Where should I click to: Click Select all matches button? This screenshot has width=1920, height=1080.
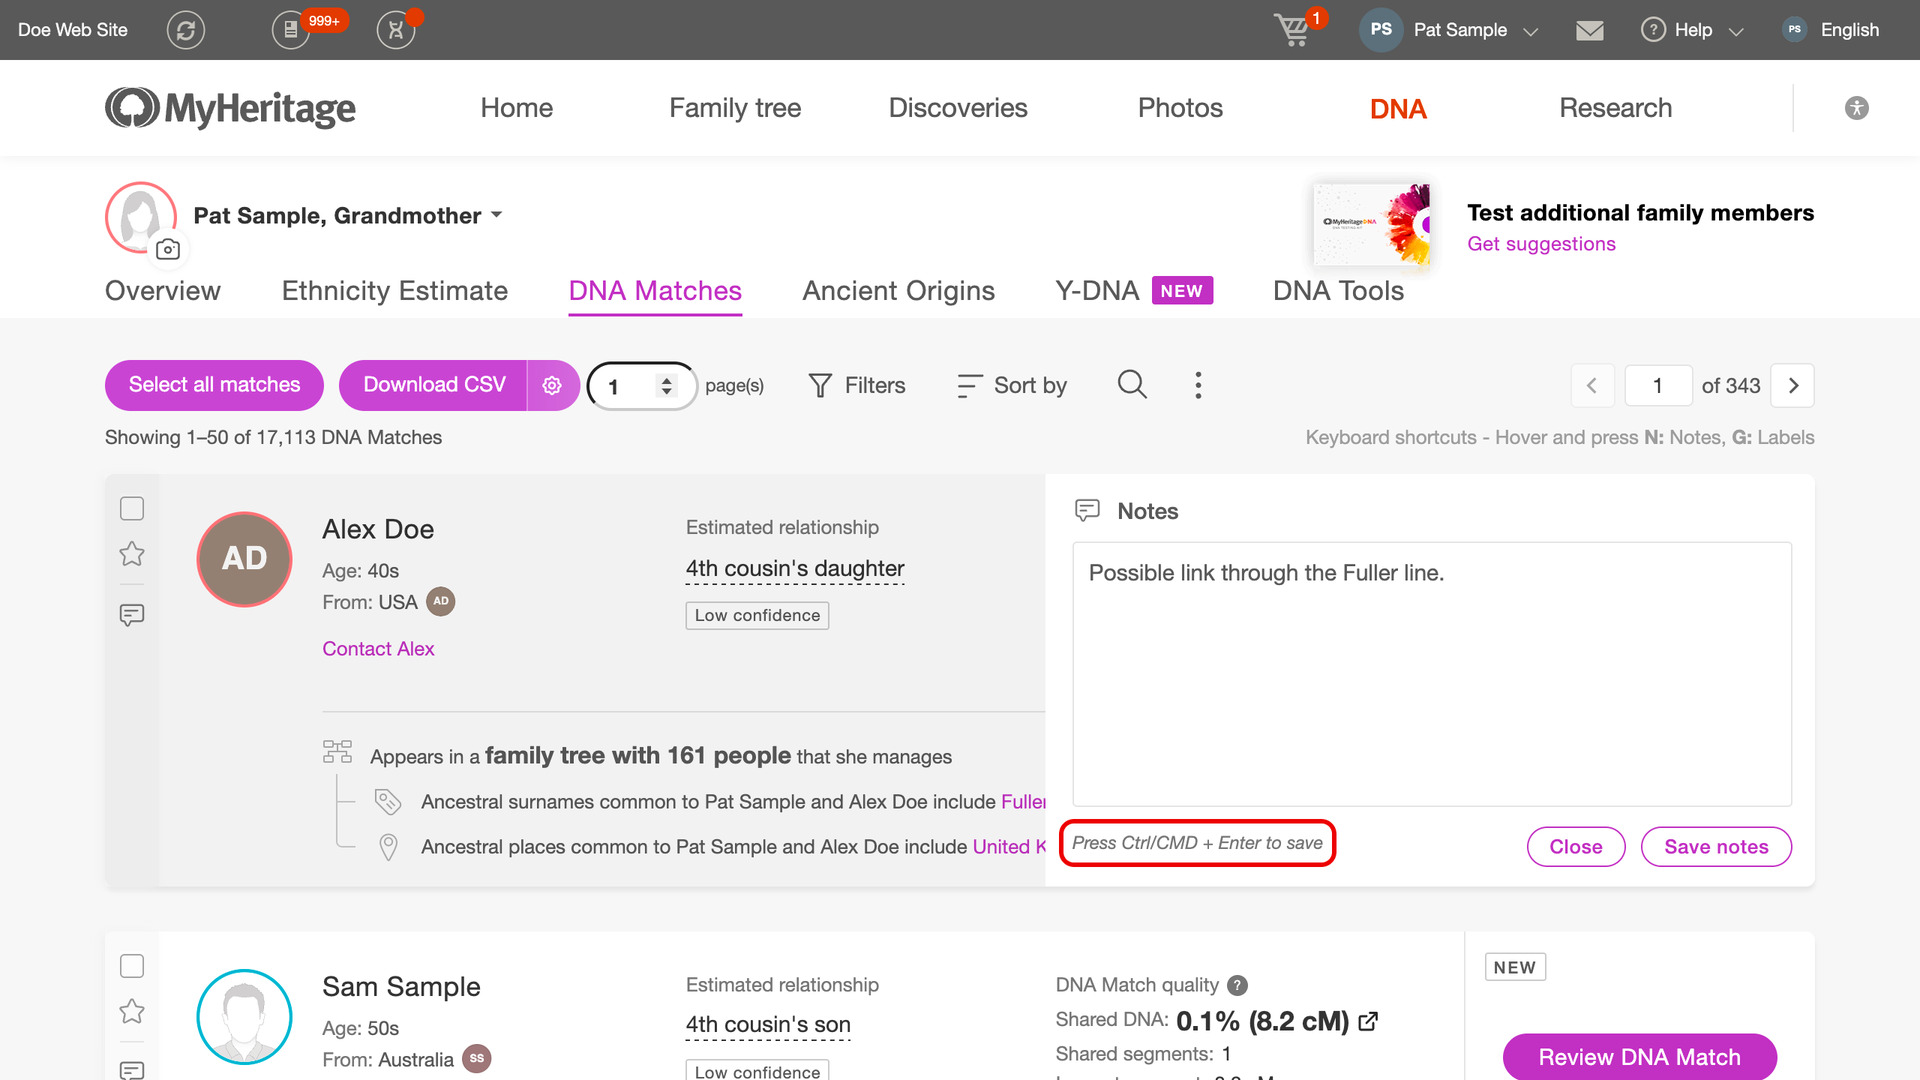(214, 385)
